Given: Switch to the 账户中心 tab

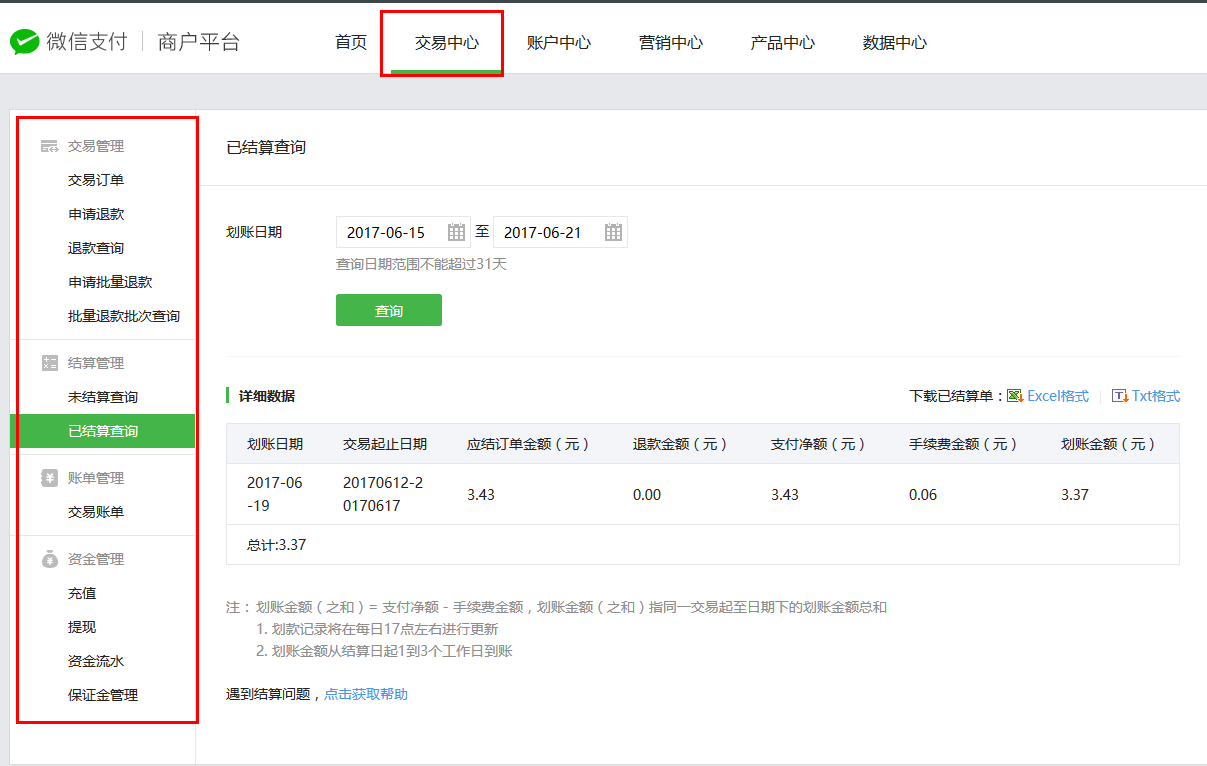Looking at the screenshot, I should [558, 43].
